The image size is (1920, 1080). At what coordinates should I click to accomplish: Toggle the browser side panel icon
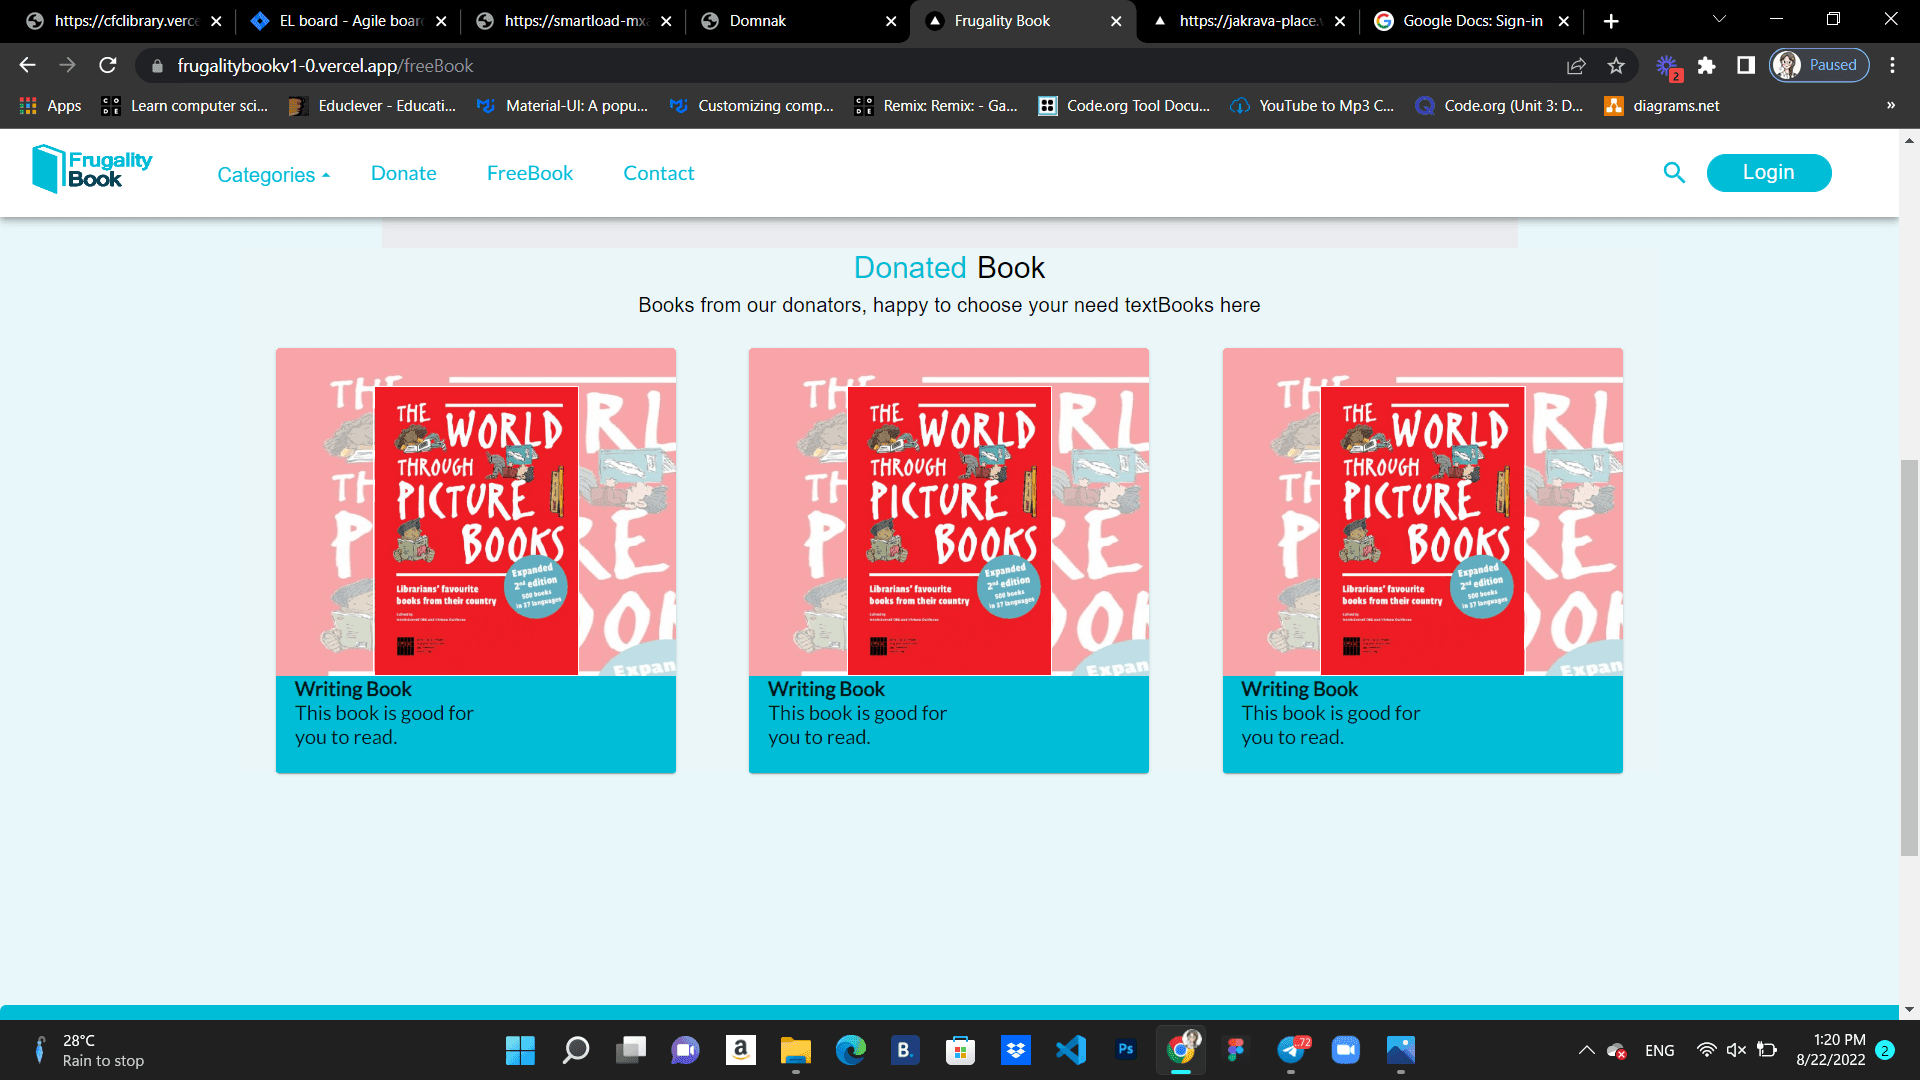coord(1746,65)
